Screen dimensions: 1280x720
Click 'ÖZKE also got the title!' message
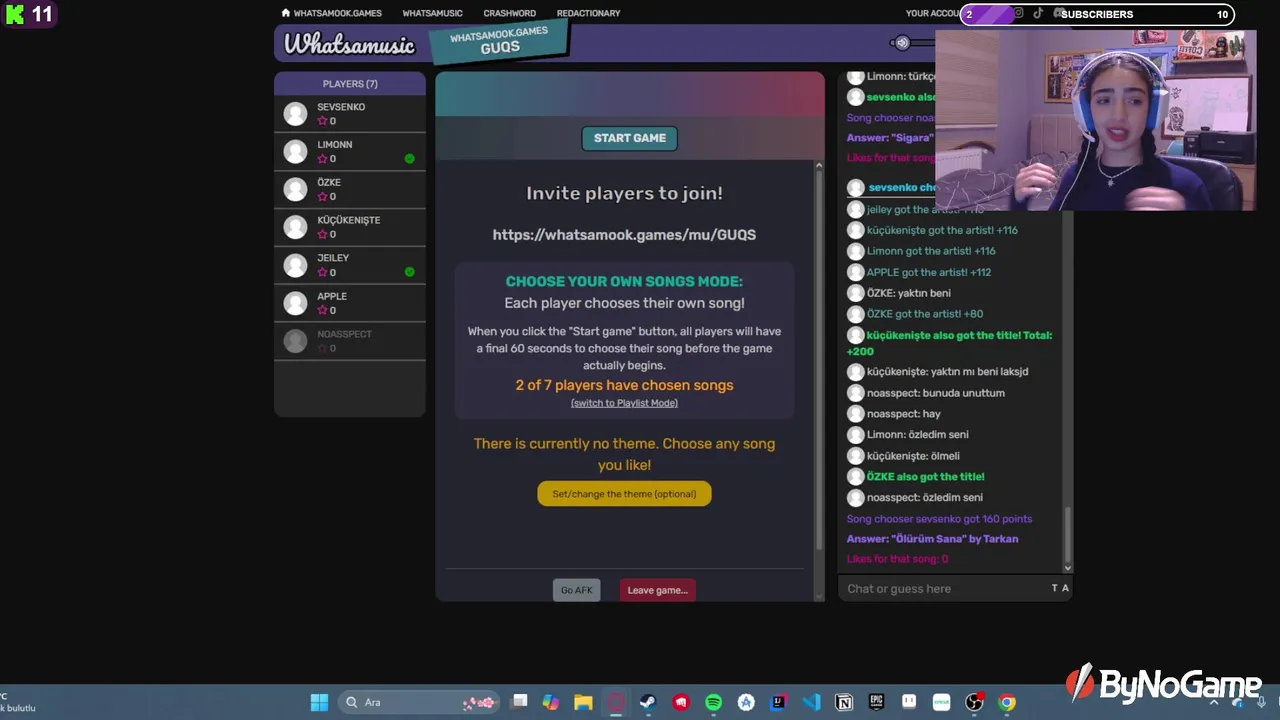coord(926,476)
